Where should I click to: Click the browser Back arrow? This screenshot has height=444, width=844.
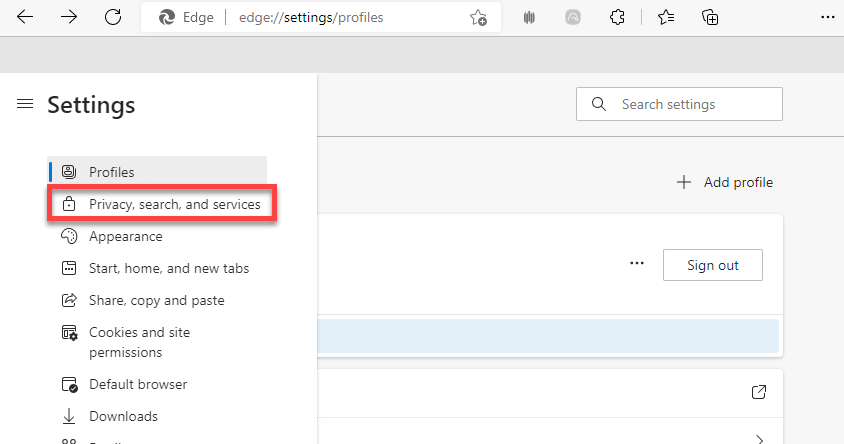coord(25,17)
